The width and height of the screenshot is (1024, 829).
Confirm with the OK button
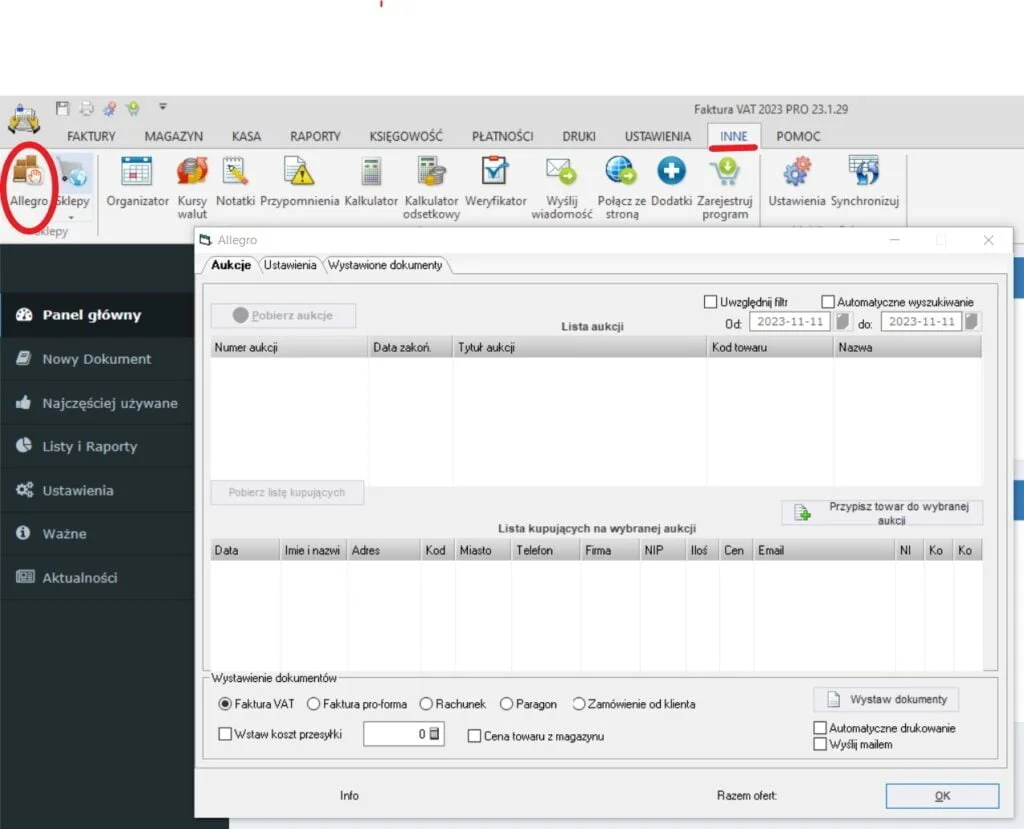pos(942,796)
